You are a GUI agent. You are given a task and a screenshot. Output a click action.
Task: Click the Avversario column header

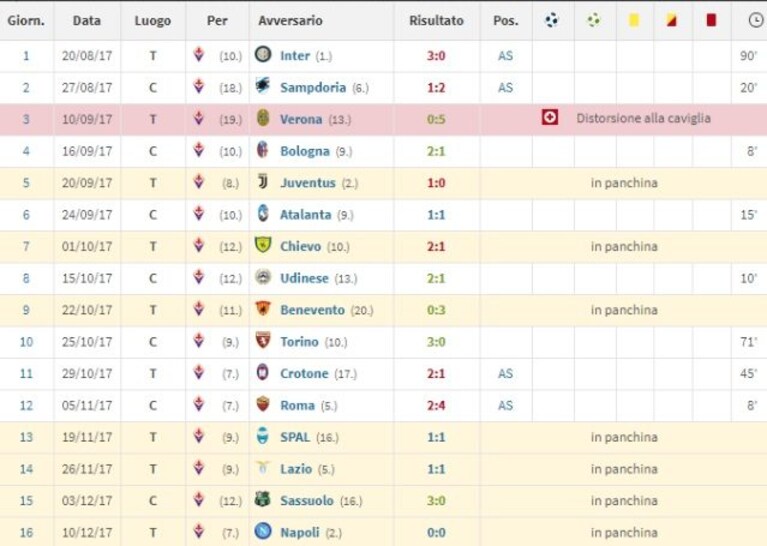290,21
